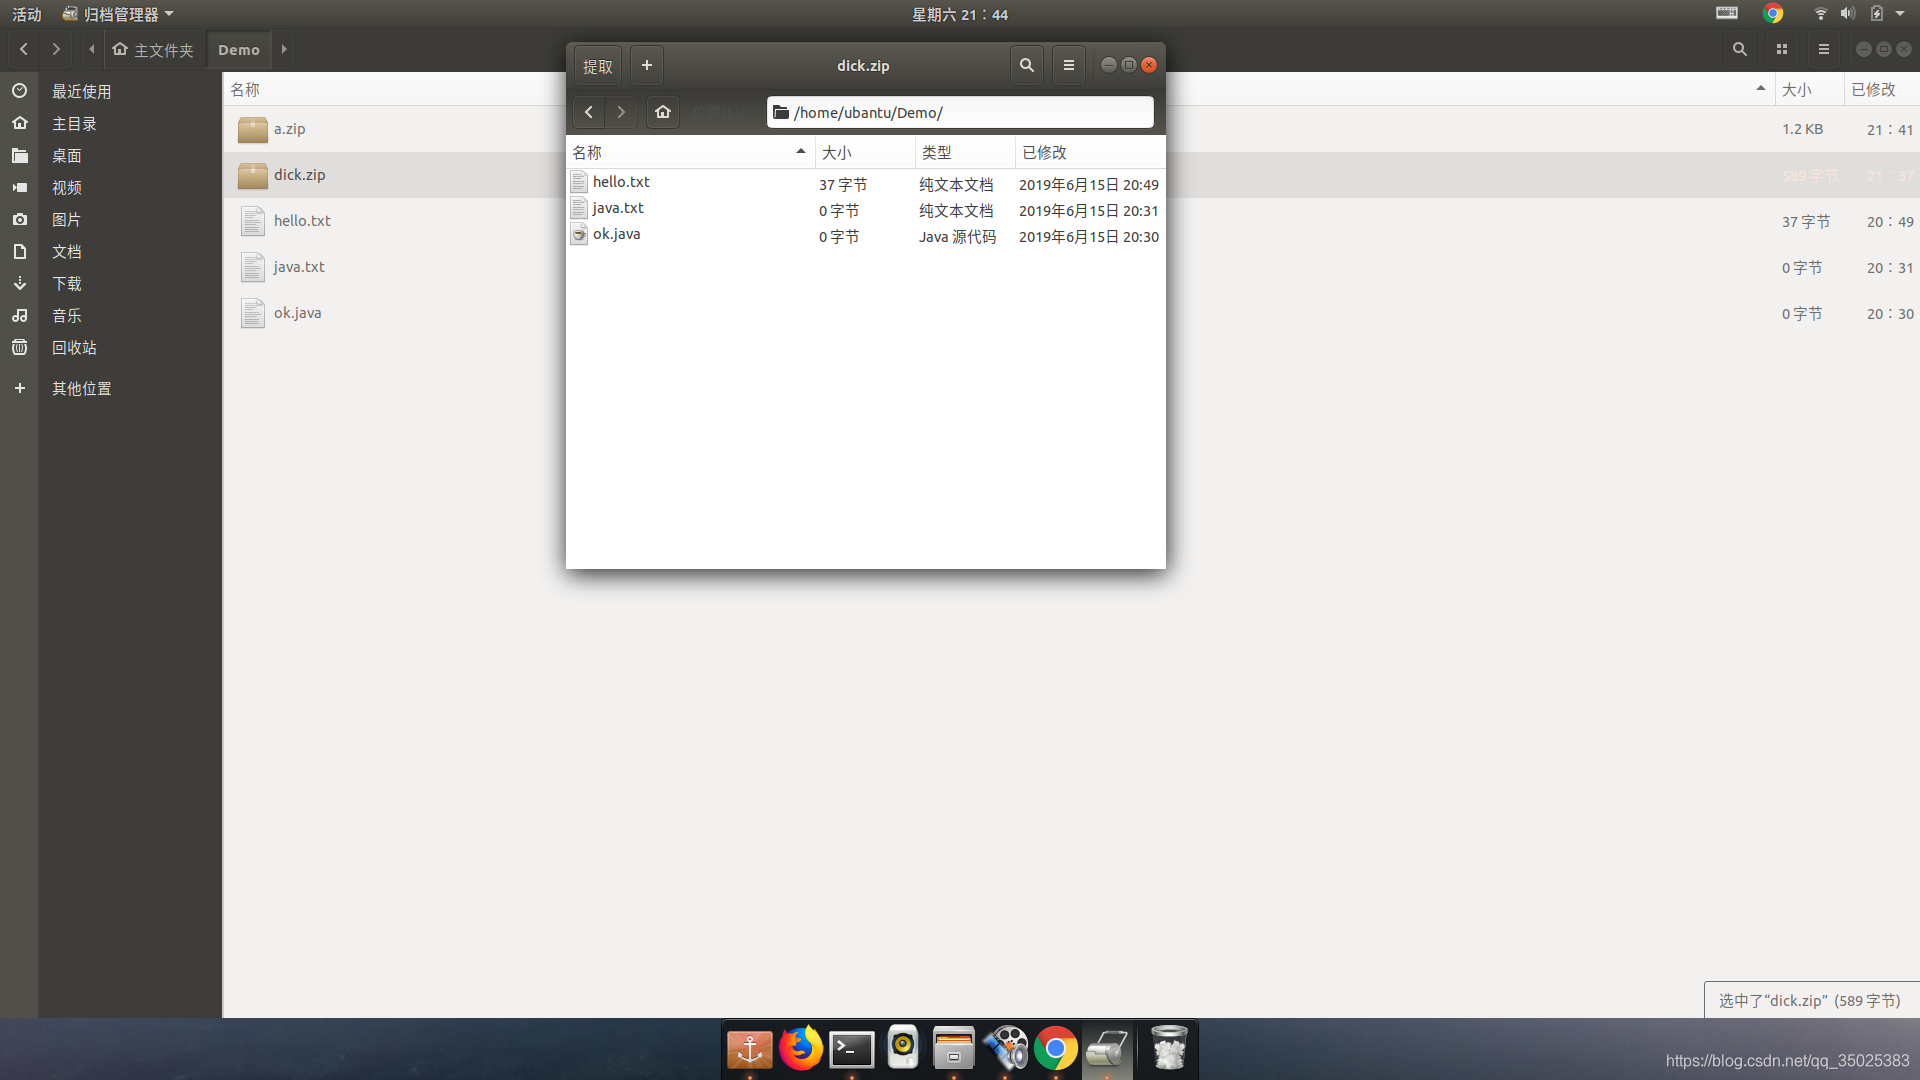Open Chrome from the dock
1920x1080 pixels.
point(1055,1049)
